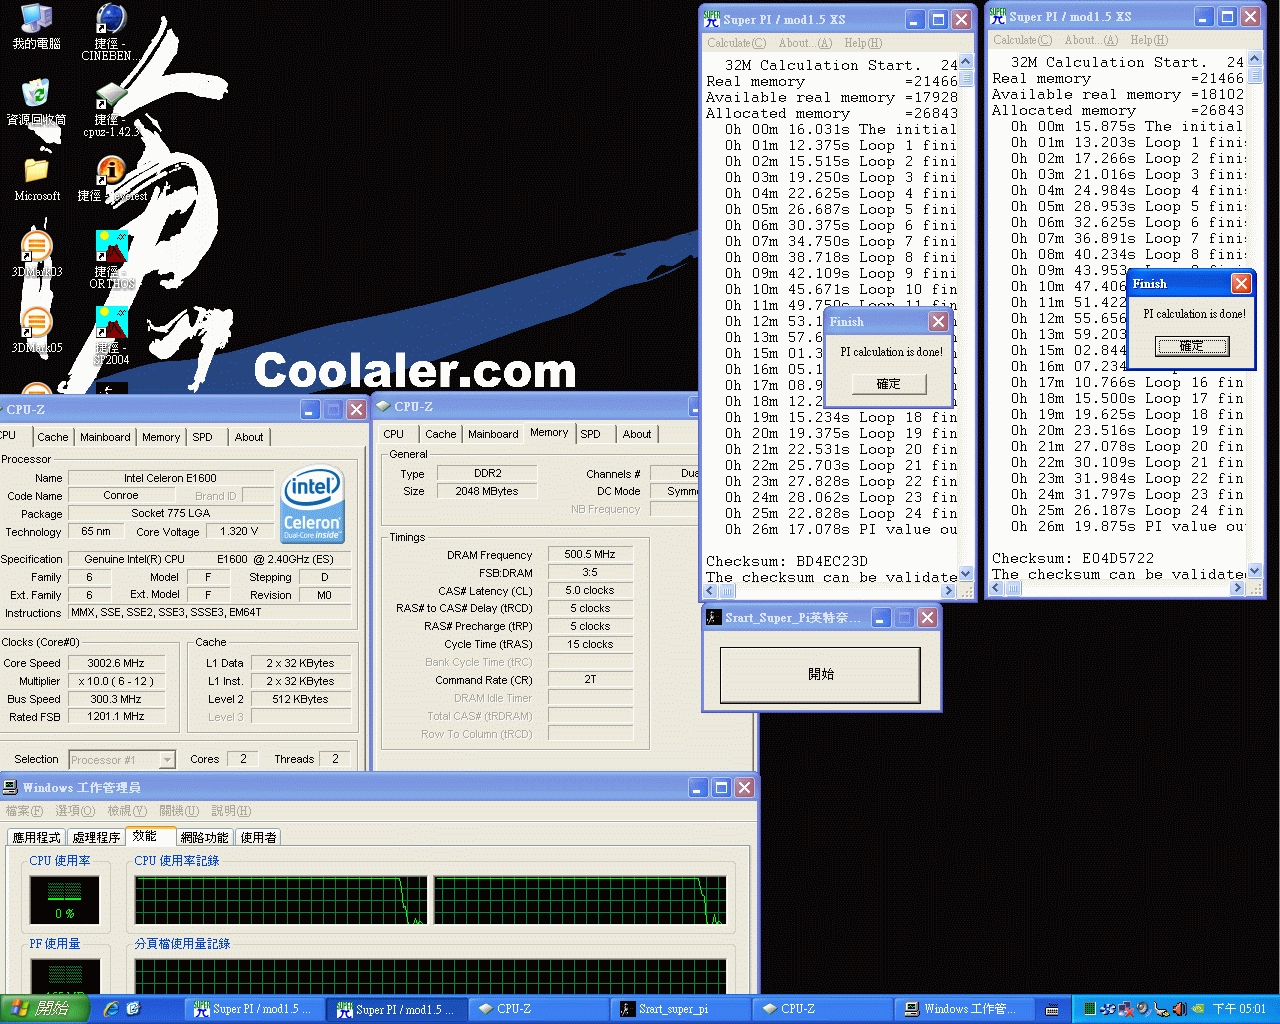Click 確定 in left Finish dialog
This screenshot has height=1024, width=1280.
tap(888, 384)
